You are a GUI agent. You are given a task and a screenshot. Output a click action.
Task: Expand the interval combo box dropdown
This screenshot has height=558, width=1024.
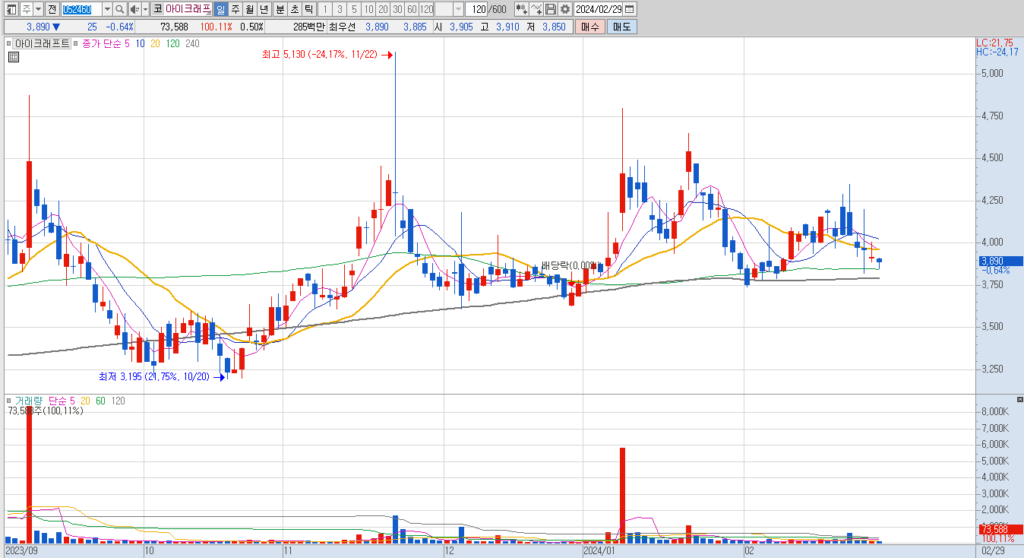click(458, 9)
